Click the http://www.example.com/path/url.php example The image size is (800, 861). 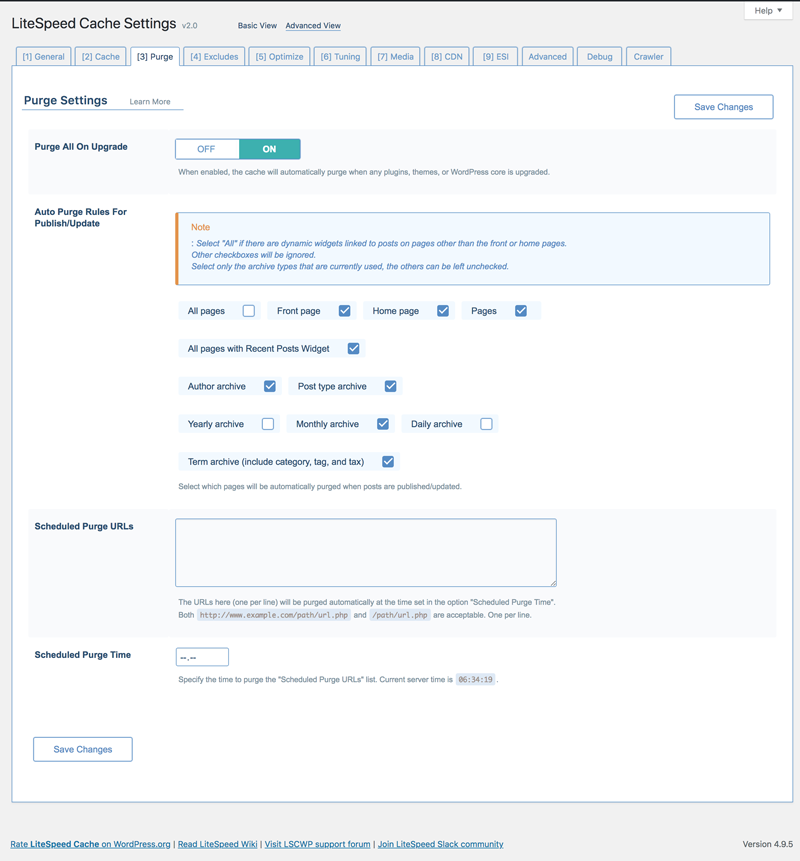(x=273, y=615)
